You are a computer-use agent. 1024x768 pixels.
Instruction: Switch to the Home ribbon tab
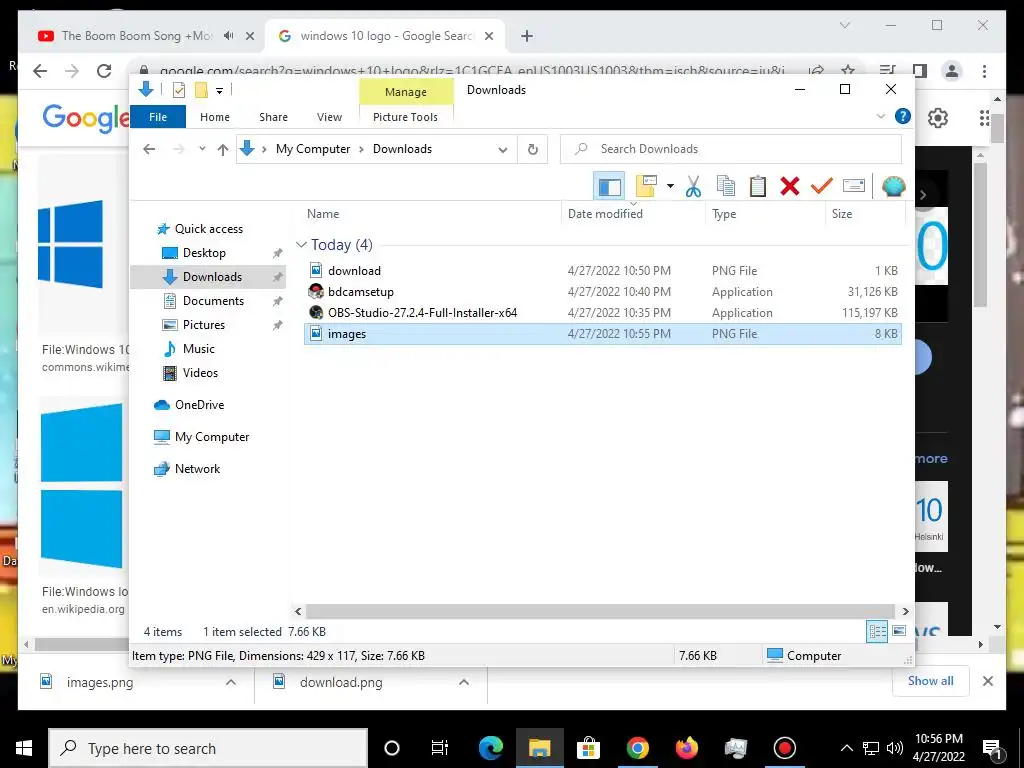coord(215,117)
